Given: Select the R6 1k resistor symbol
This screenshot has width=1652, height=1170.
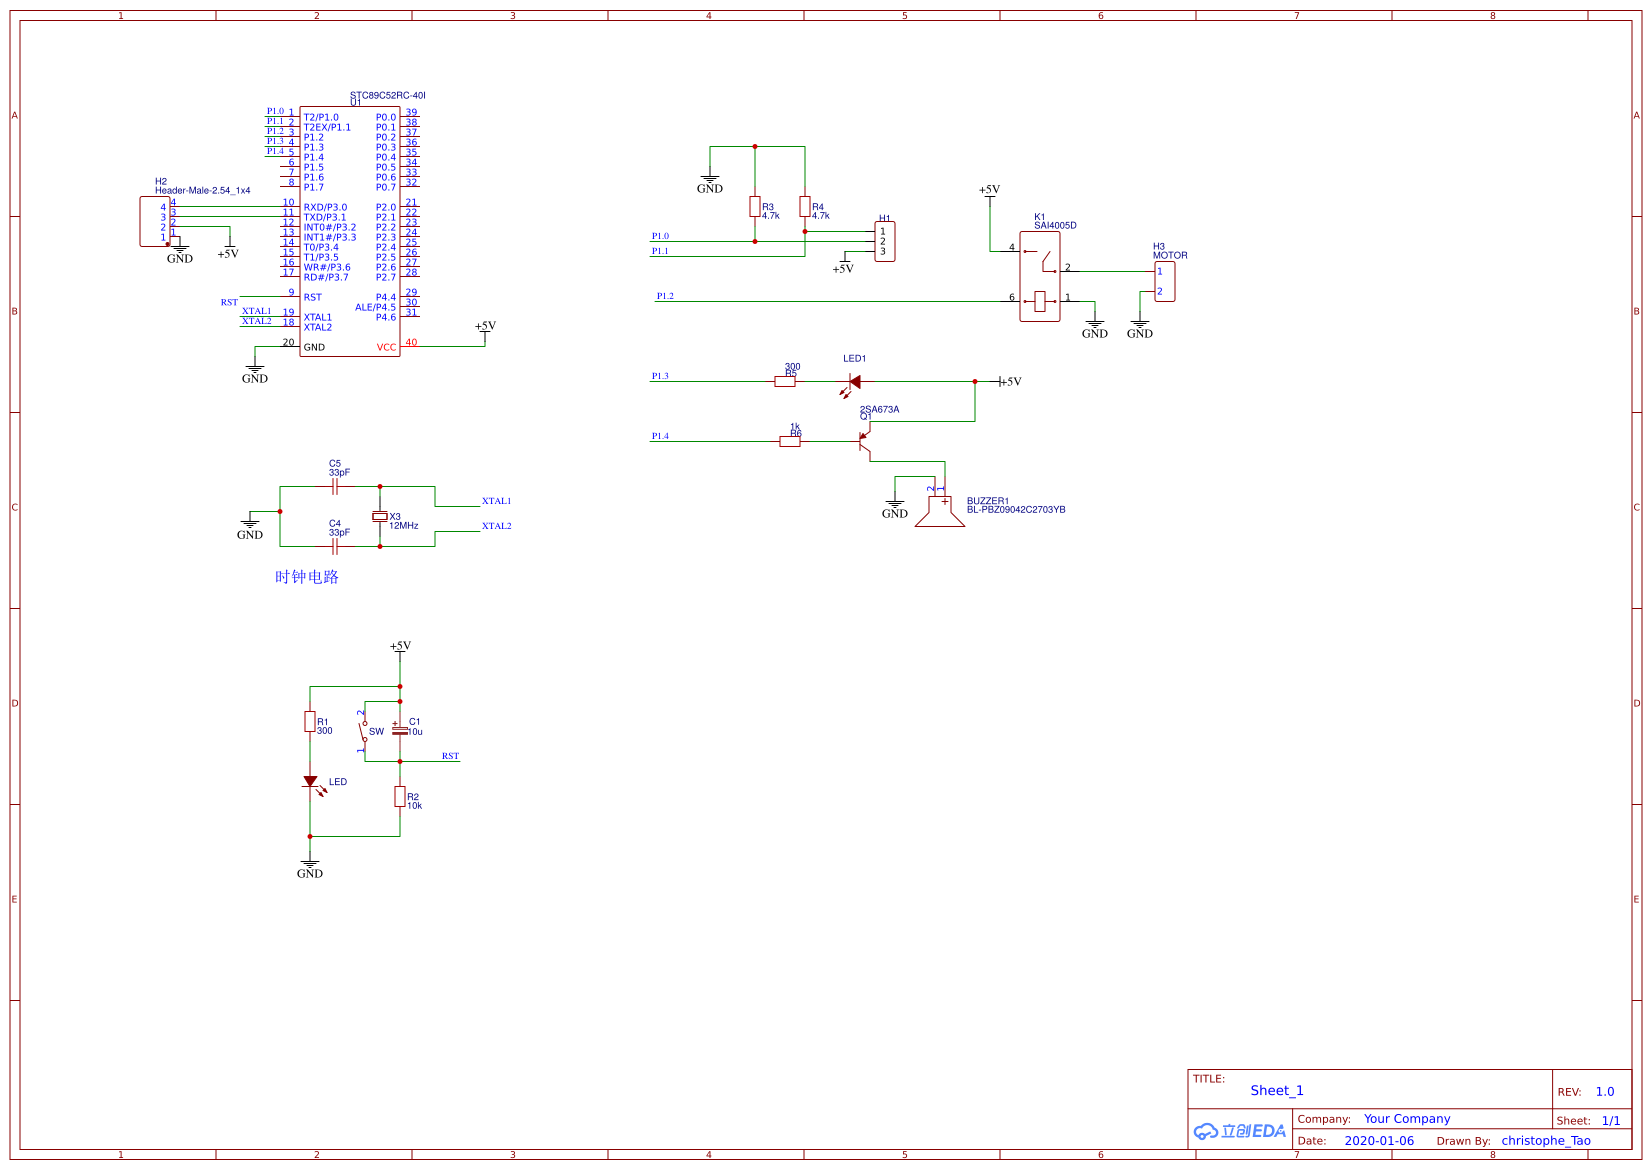Looking at the screenshot, I should tap(790, 441).
